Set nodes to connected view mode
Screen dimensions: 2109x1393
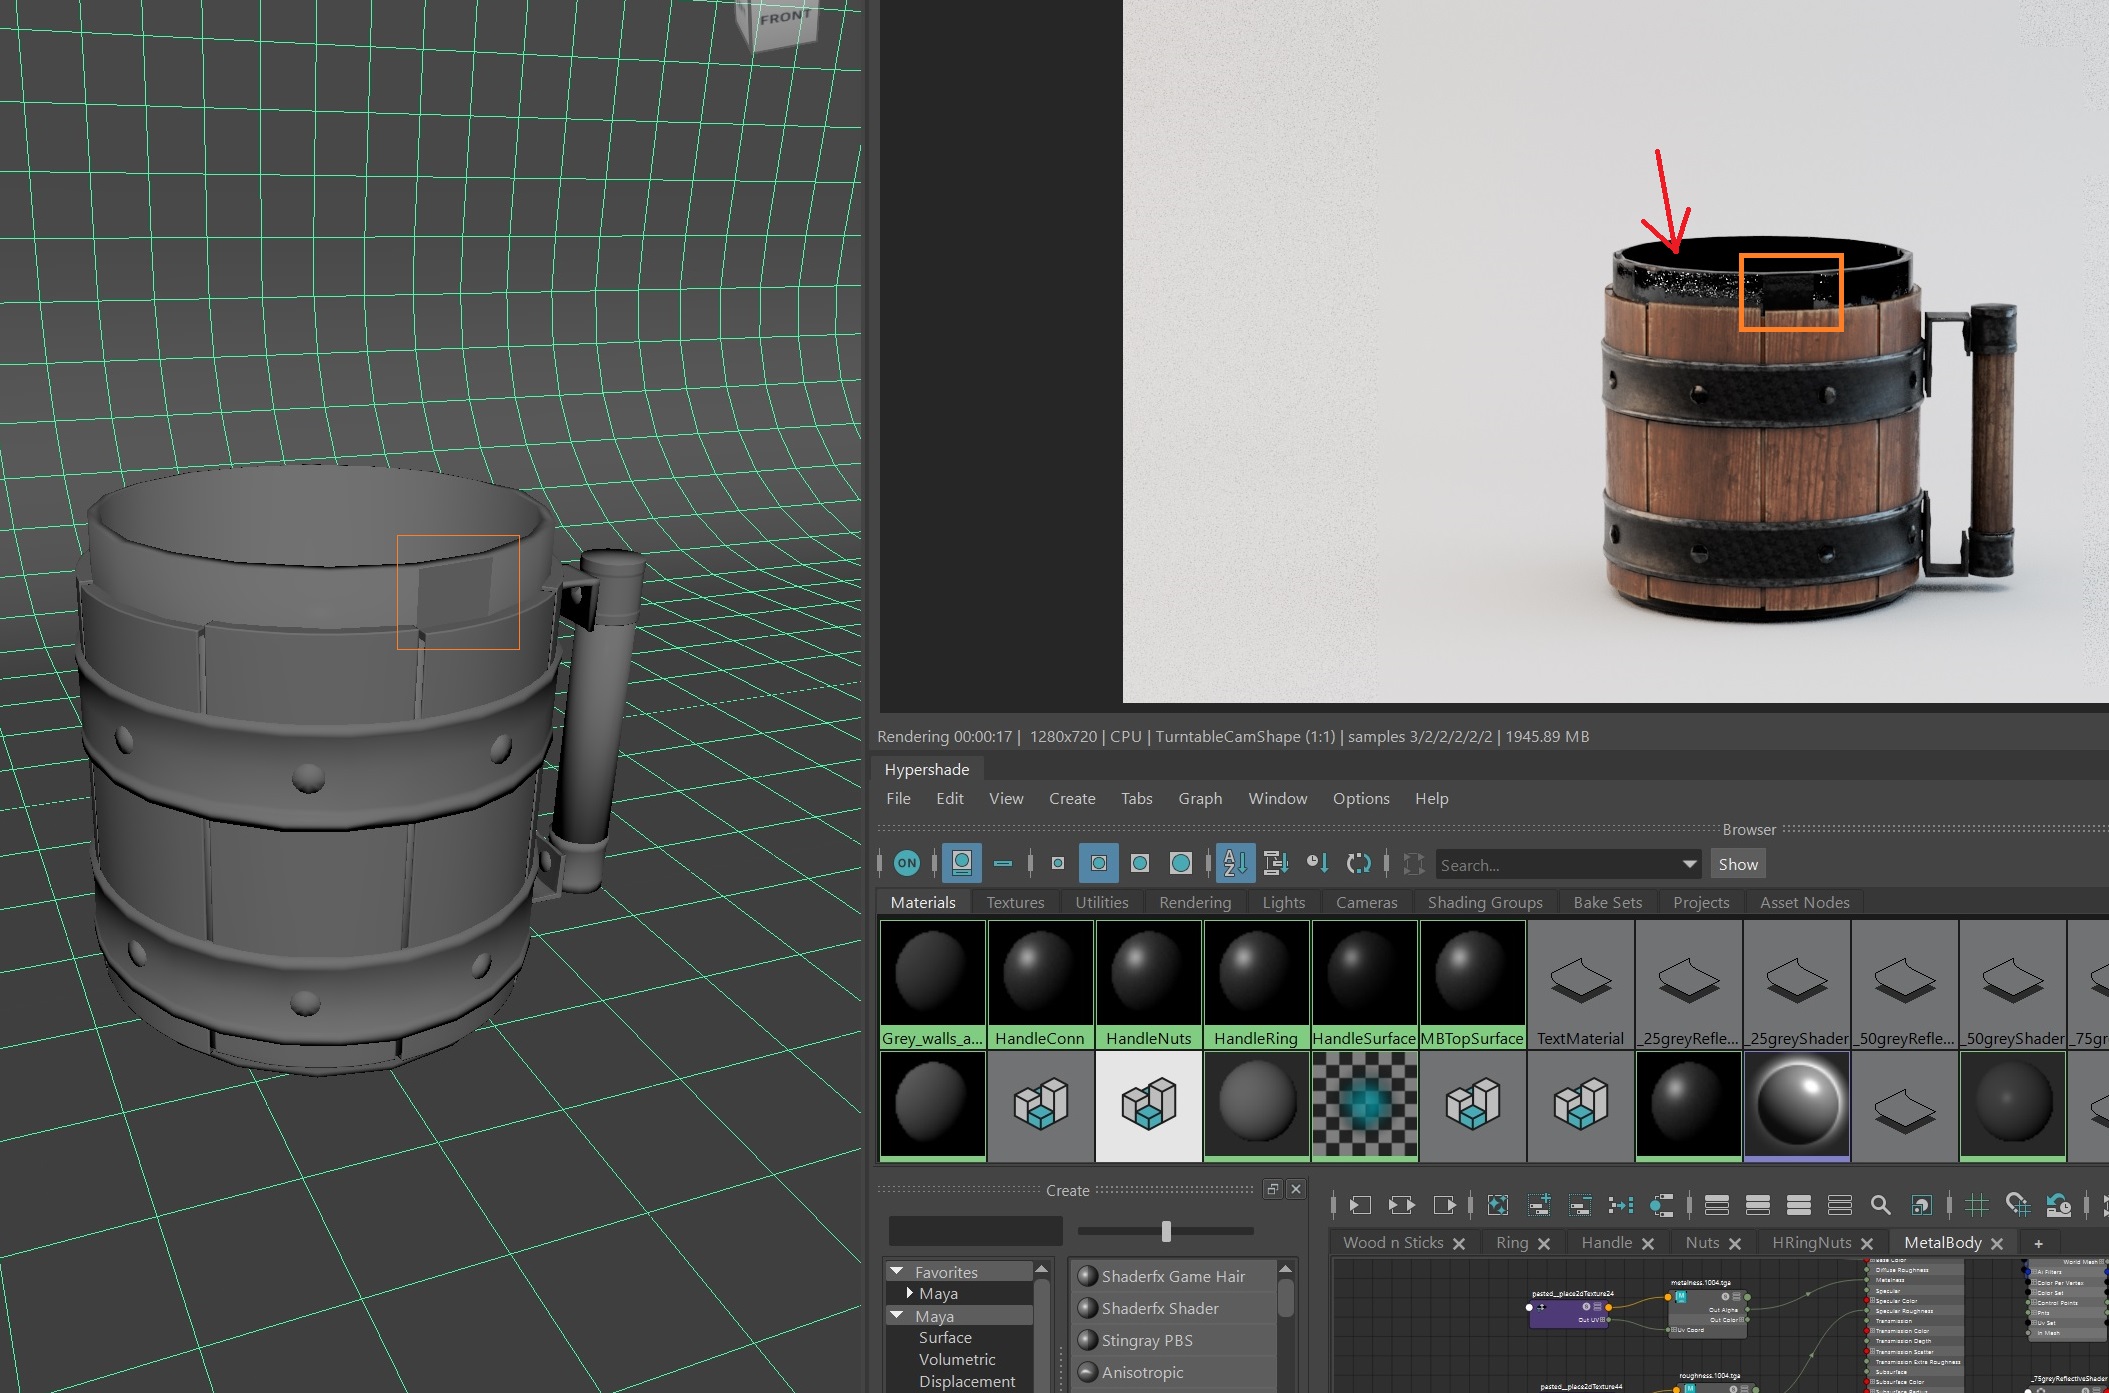click(1757, 1205)
